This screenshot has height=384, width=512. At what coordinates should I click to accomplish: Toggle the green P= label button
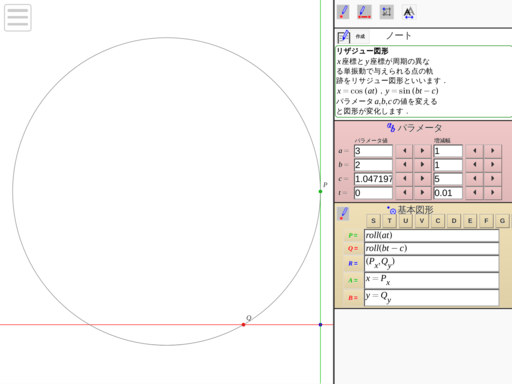click(353, 235)
